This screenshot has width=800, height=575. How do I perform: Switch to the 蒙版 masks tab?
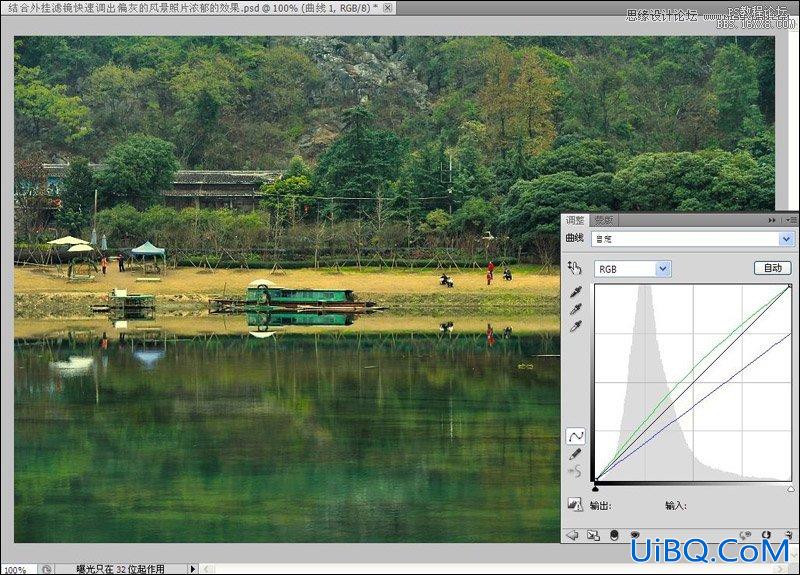[x=604, y=220]
